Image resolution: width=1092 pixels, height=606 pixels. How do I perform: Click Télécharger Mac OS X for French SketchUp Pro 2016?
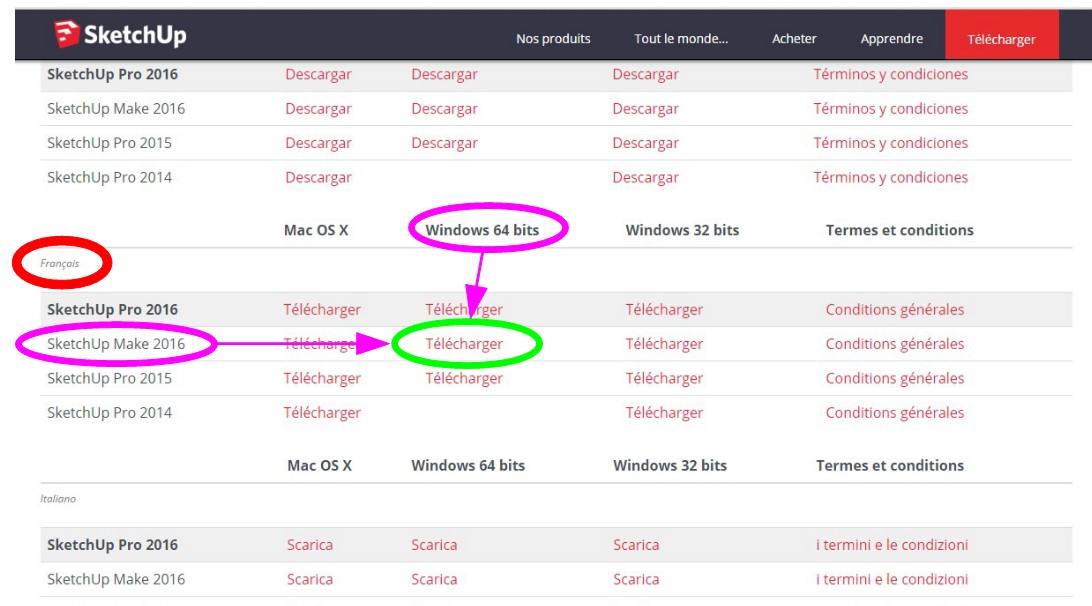click(x=322, y=309)
